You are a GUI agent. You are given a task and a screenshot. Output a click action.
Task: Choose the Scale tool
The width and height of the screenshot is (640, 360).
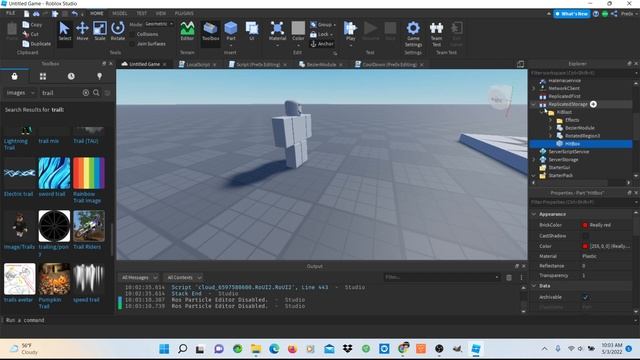point(100,31)
